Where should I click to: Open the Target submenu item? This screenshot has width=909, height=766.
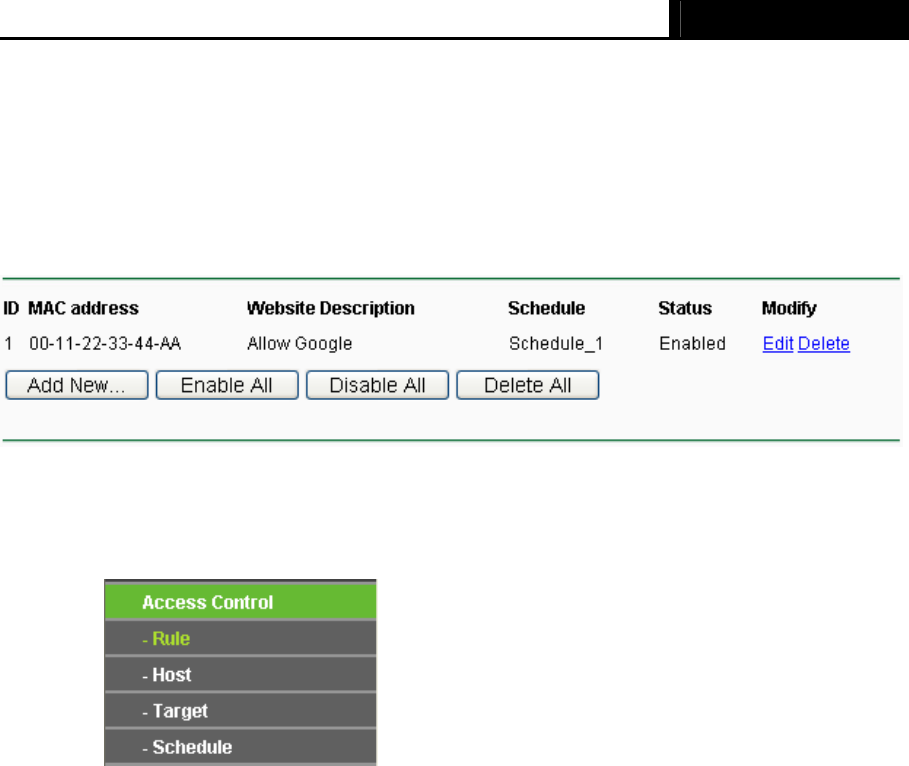(241, 711)
